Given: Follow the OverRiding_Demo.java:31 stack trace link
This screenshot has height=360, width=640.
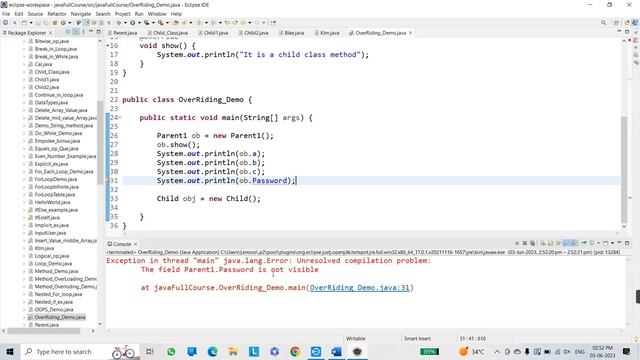Looking at the screenshot, I should (x=359, y=288).
